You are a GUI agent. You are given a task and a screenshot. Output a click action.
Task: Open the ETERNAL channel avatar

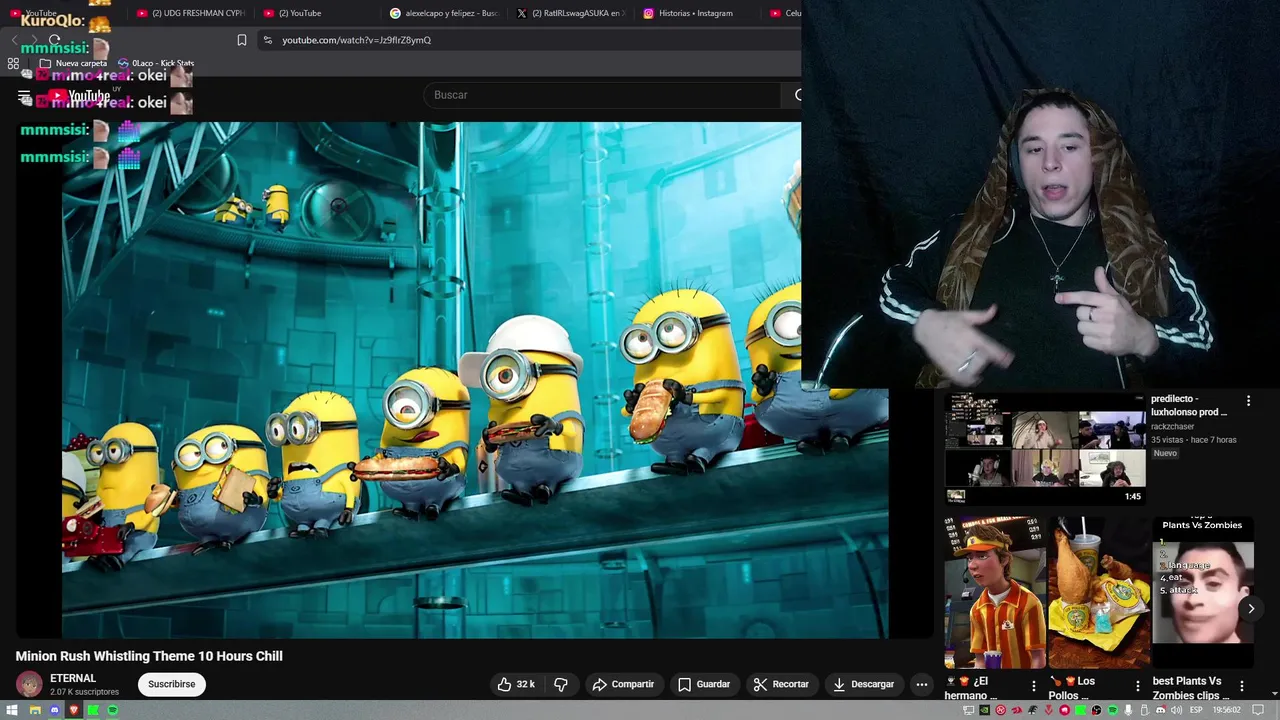(x=29, y=684)
